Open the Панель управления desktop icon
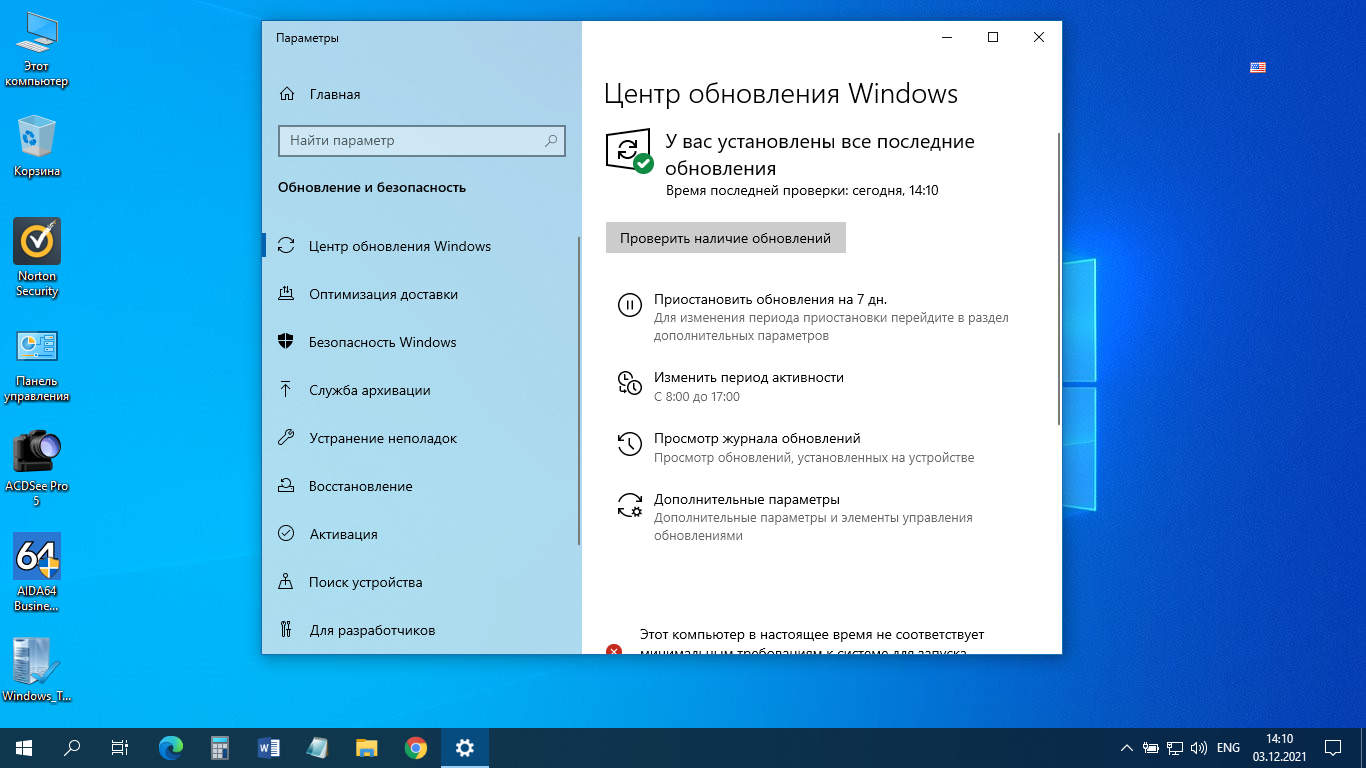Image resolution: width=1366 pixels, height=768 pixels. pyautogui.click(x=37, y=347)
